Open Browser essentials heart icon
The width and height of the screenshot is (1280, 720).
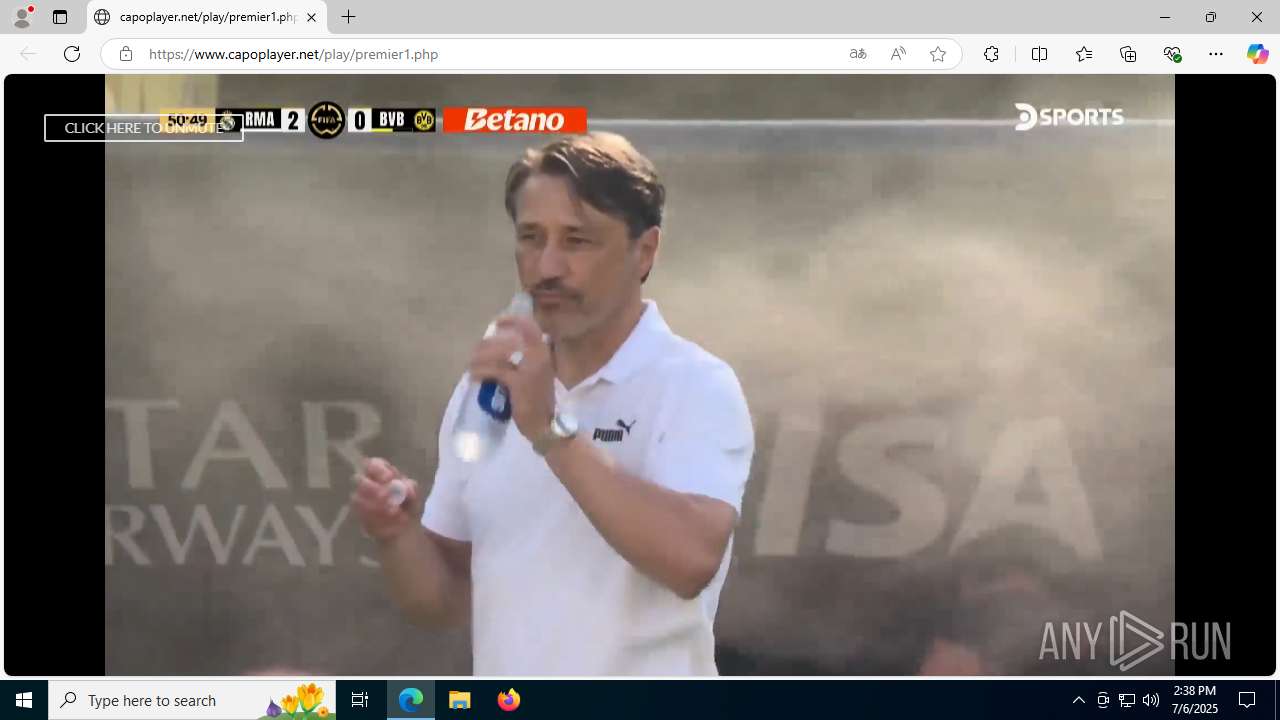1172,54
